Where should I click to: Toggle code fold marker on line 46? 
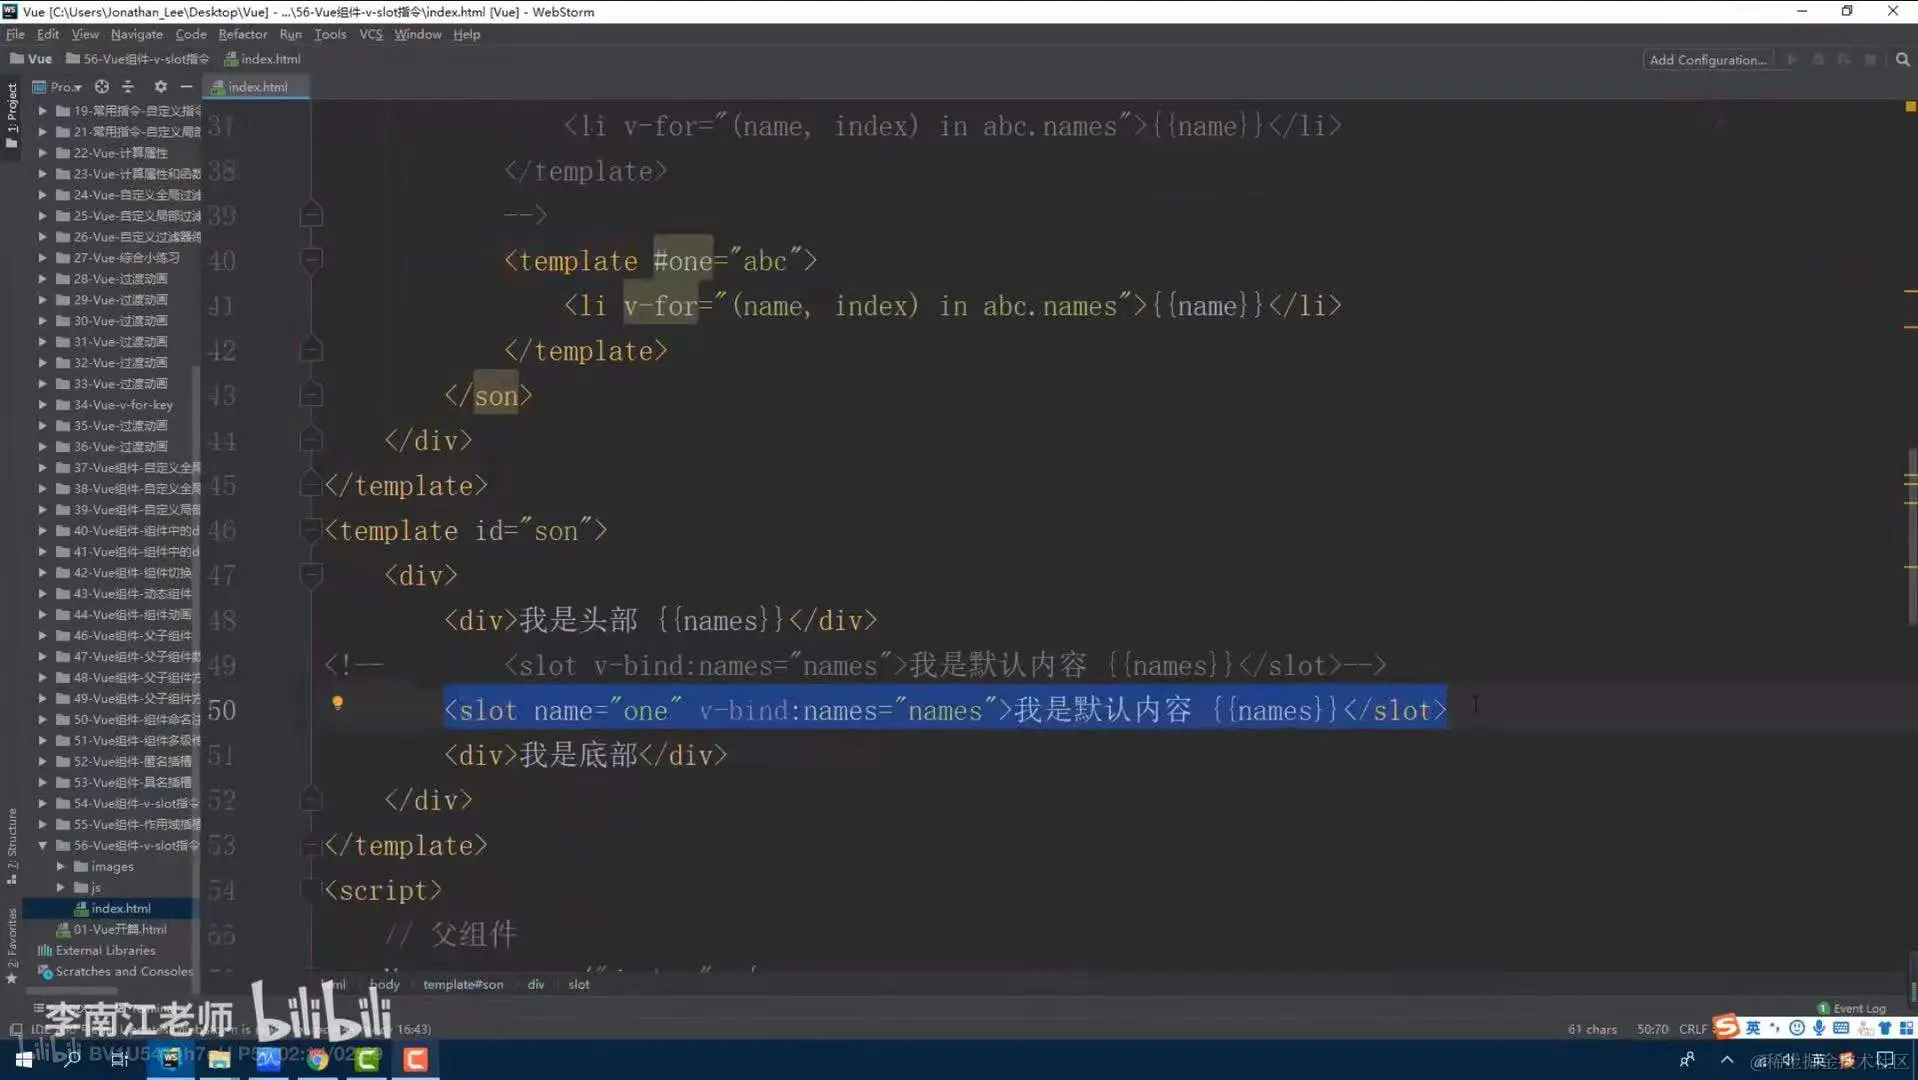311,530
